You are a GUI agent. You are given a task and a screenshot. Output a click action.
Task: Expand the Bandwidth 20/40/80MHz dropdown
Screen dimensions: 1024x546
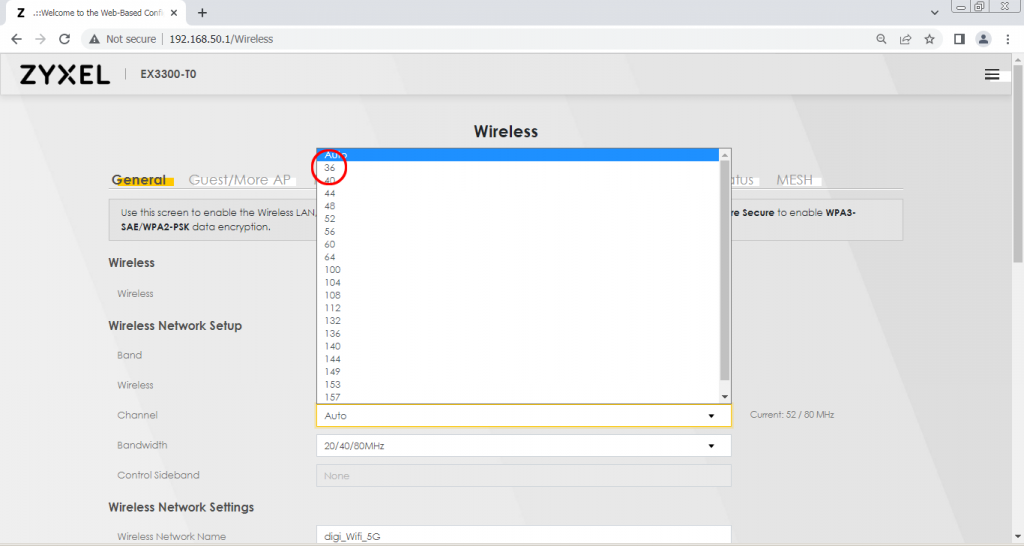click(x=523, y=446)
